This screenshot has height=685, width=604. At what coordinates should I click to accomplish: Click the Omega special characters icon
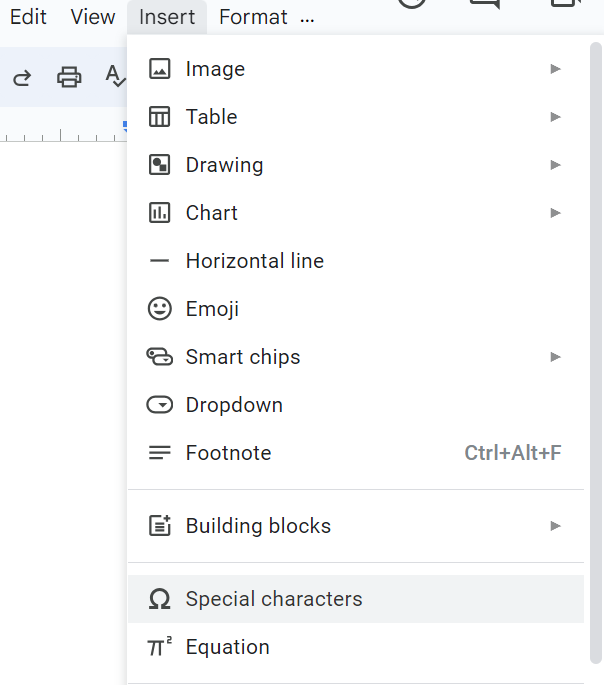(160, 599)
